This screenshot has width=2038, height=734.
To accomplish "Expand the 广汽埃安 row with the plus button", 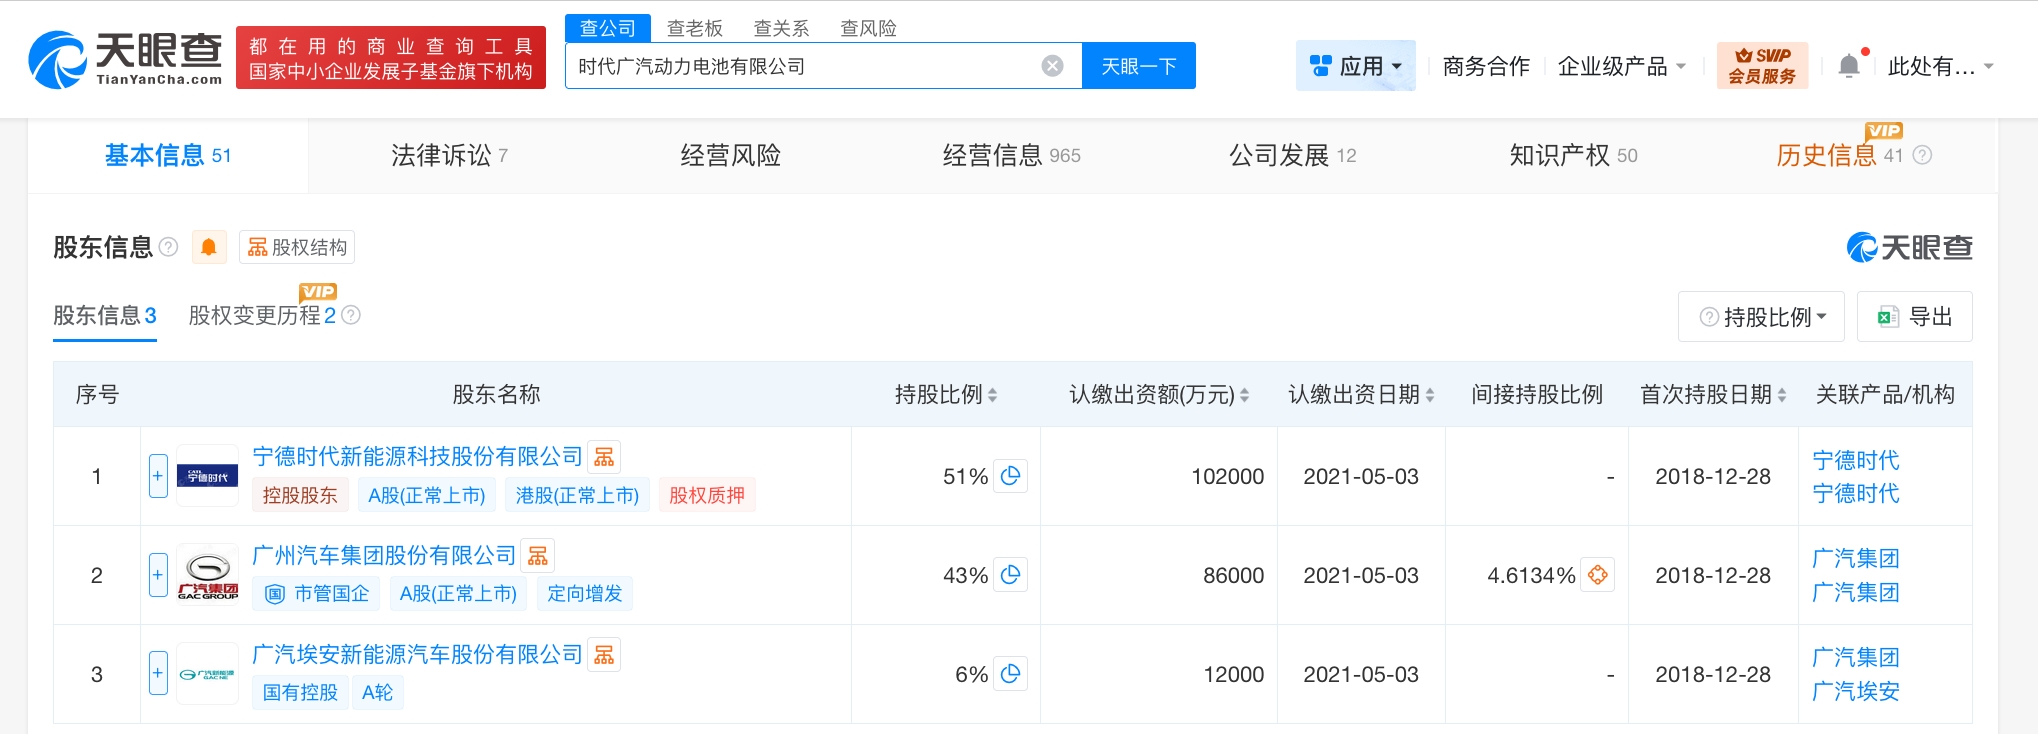I will coord(158,674).
